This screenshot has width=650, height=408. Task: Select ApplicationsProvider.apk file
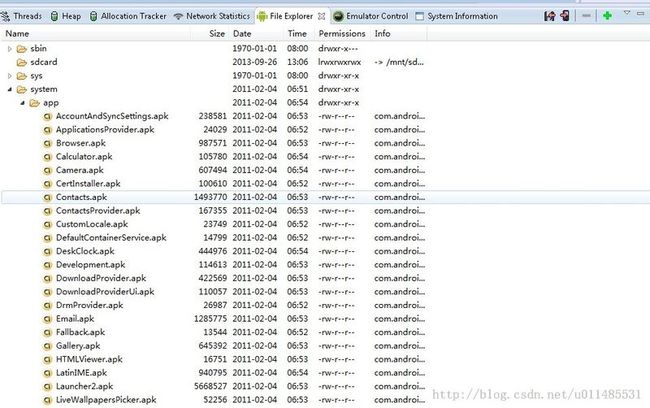(x=105, y=130)
